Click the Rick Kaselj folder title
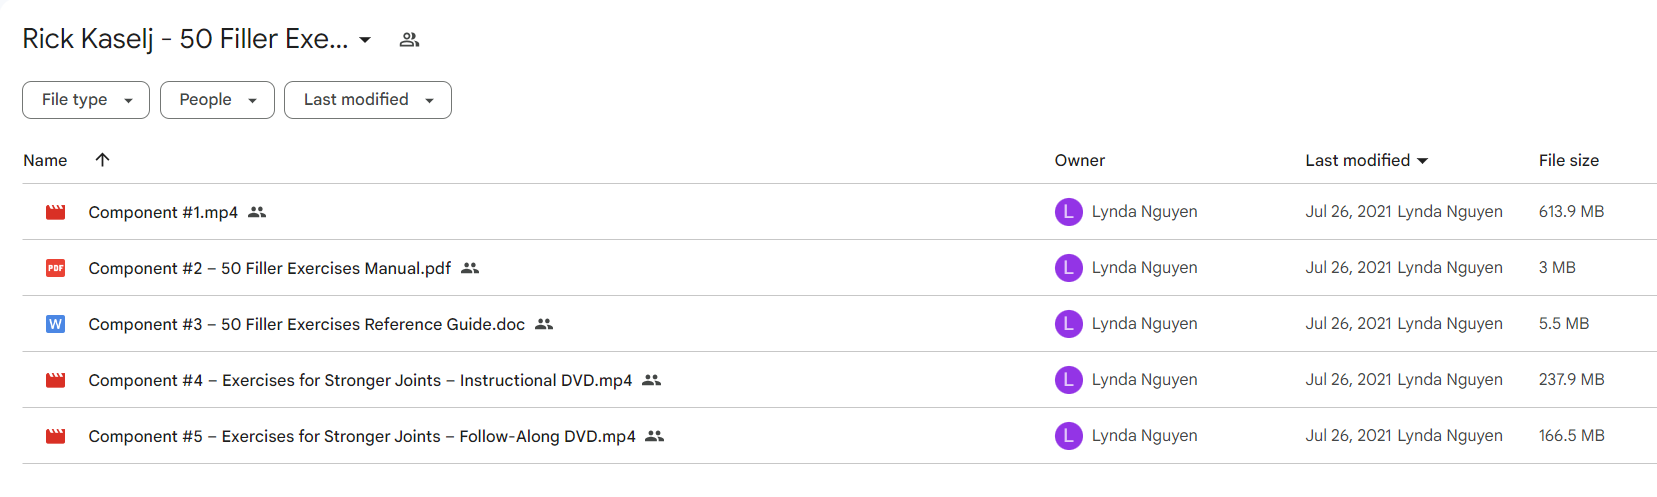Image resolution: width=1657 pixels, height=497 pixels. point(185,40)
